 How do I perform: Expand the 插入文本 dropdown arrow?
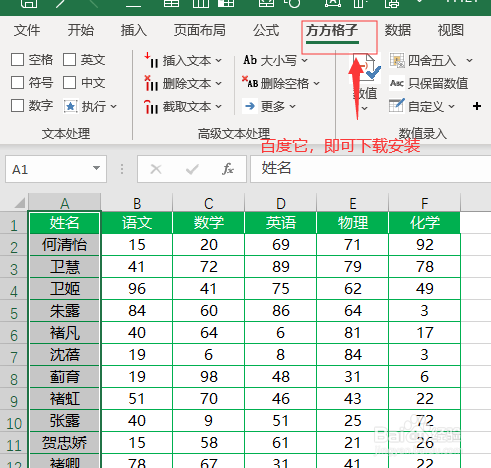pyautogui.click(x=218, y=61)
